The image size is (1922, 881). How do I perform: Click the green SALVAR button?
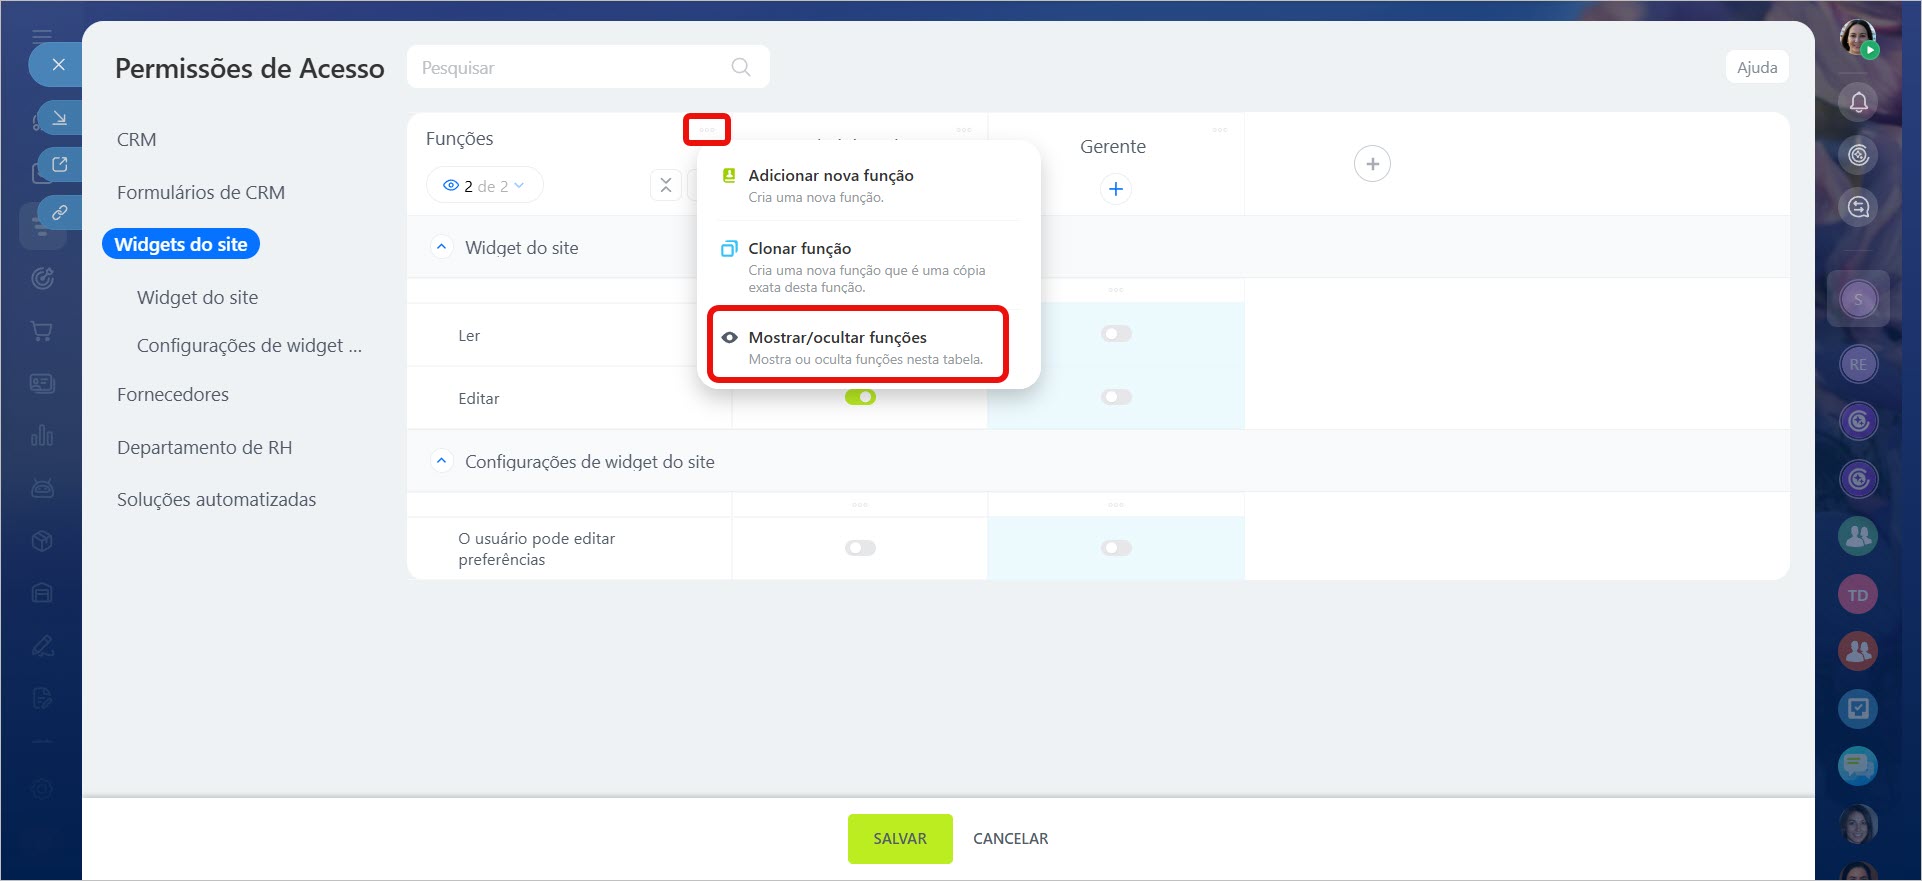tap(899, 838)
